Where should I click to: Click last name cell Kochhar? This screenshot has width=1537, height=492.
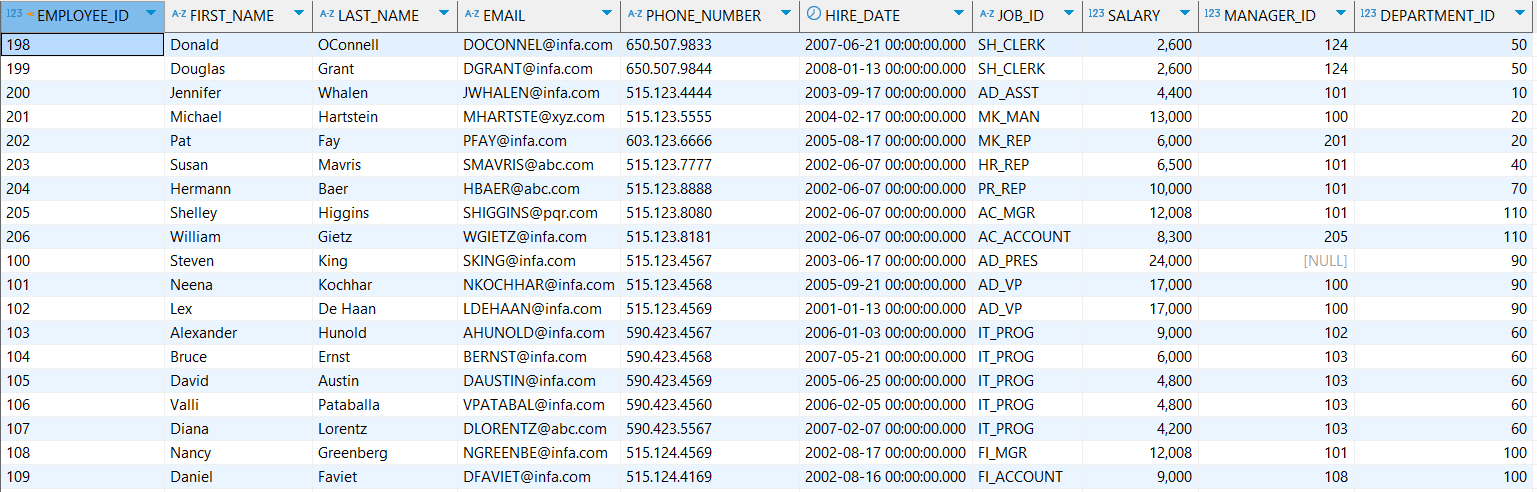click(x=385, y=285)
